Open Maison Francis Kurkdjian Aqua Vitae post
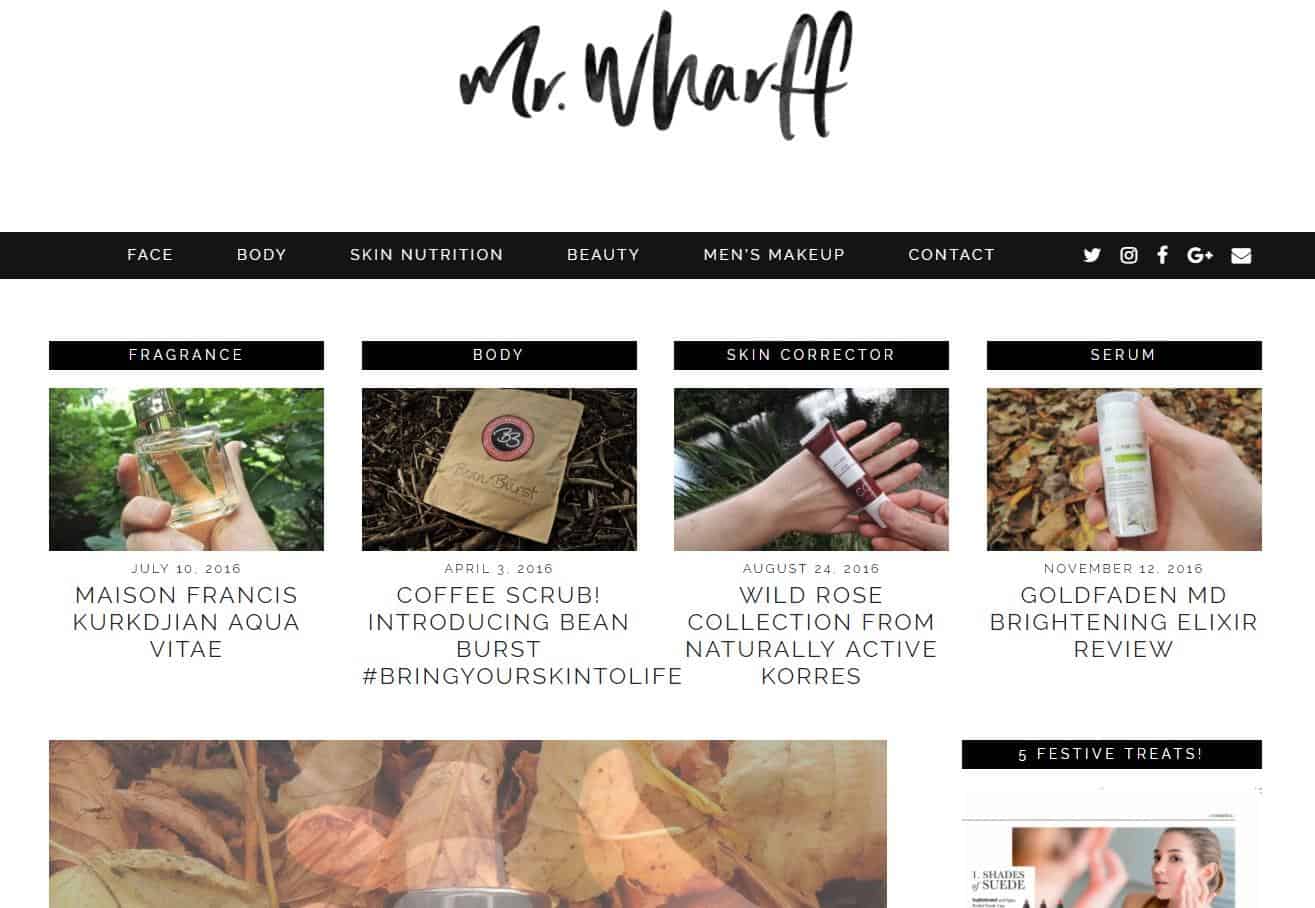This screenshot has height=908, width=1315. (186, 622)
